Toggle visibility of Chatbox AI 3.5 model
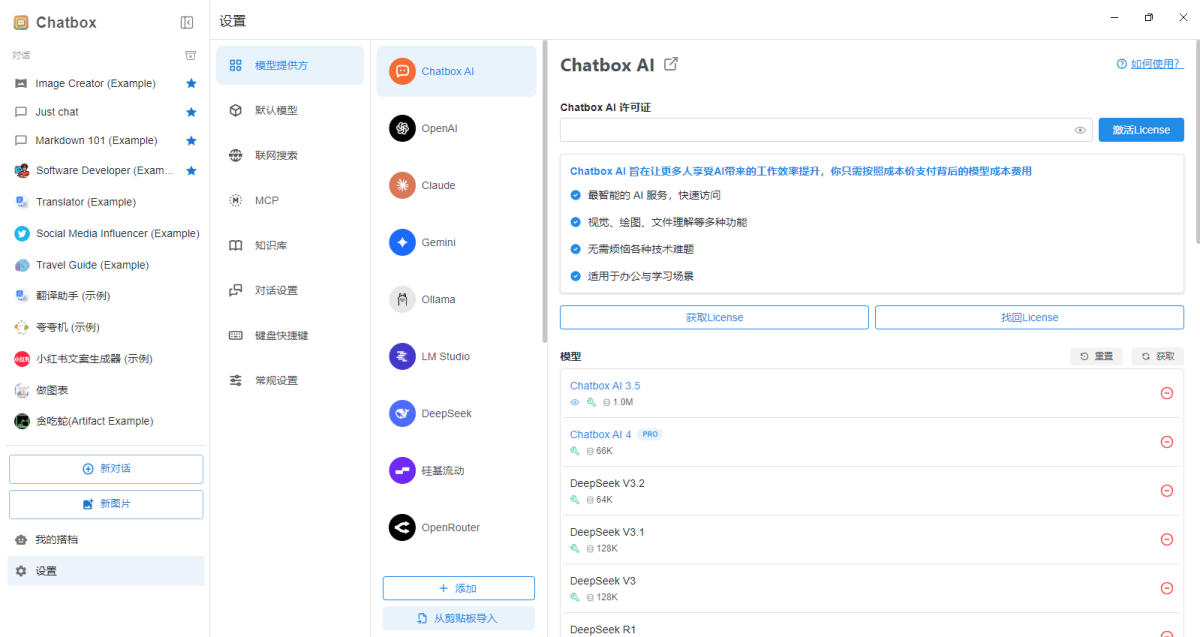This screenshot has height=637, width=1200. click(x=574, y=401)
